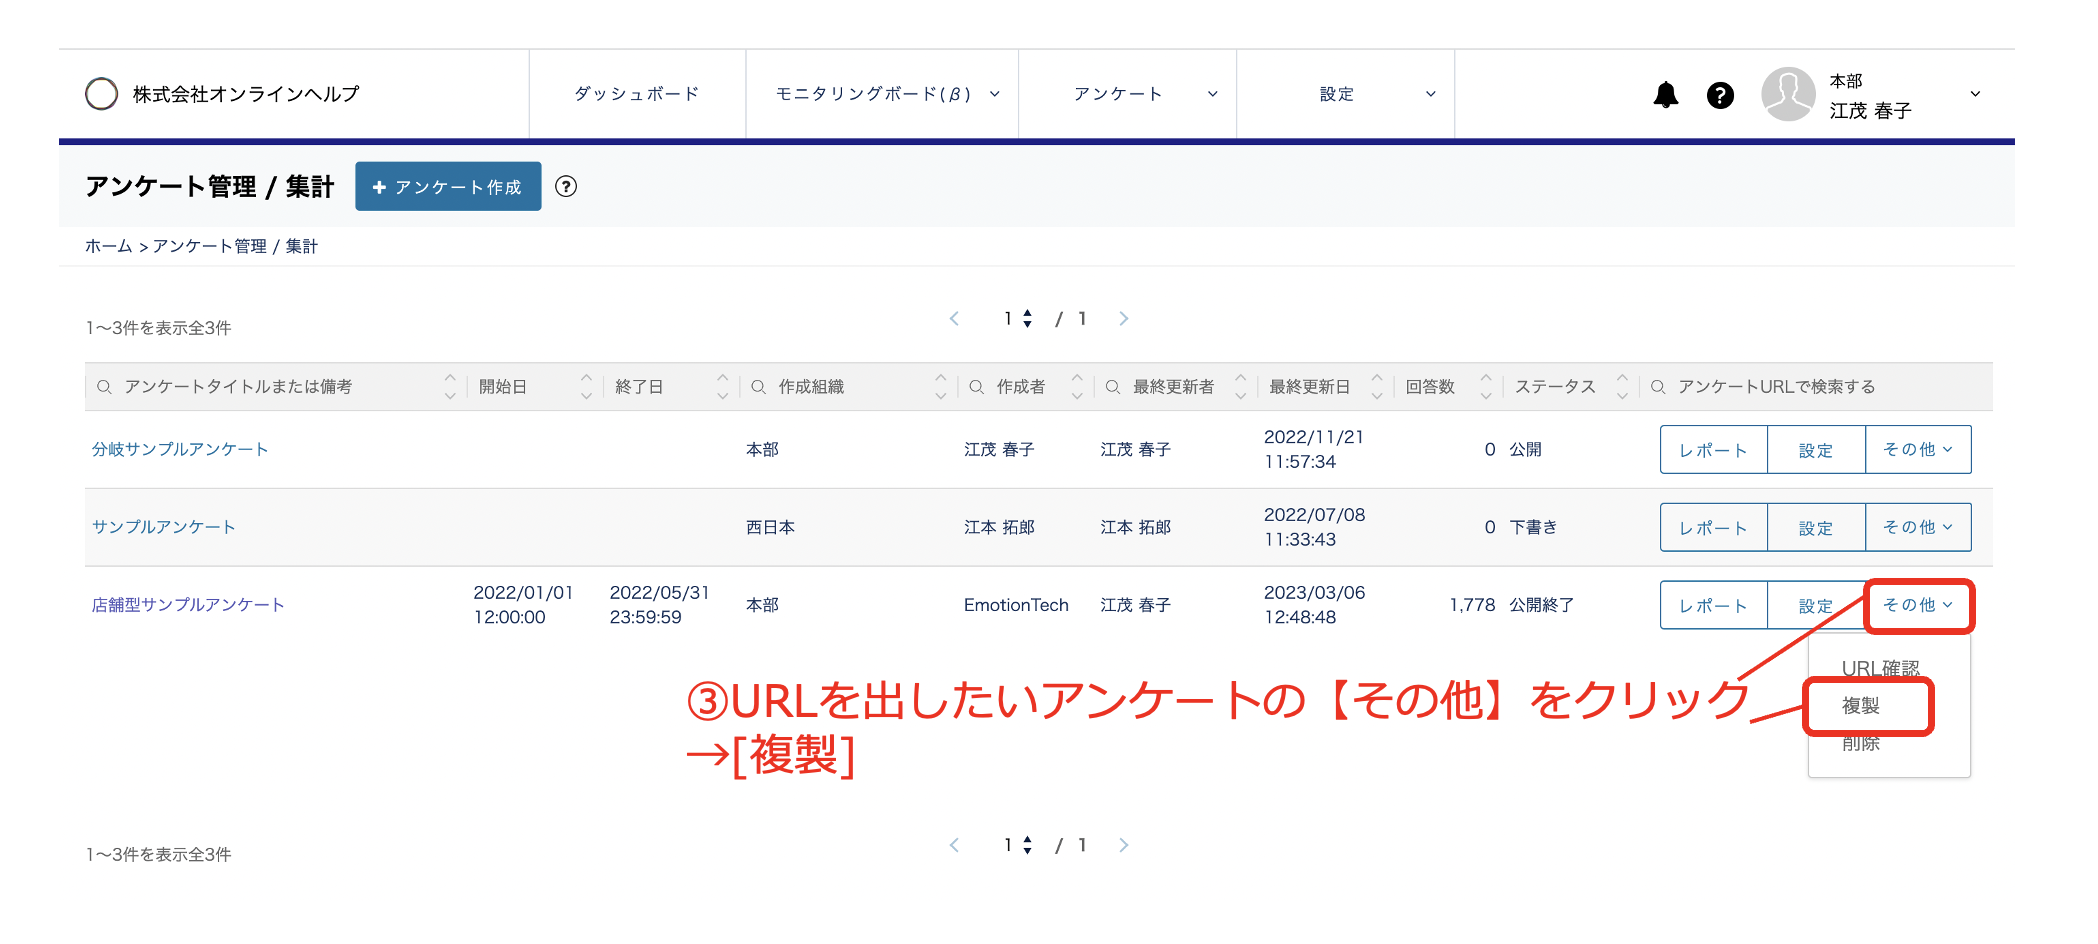Open レポート for 店舗型サンプルアンケート

pyautogui.click(x=1713, y=605)
